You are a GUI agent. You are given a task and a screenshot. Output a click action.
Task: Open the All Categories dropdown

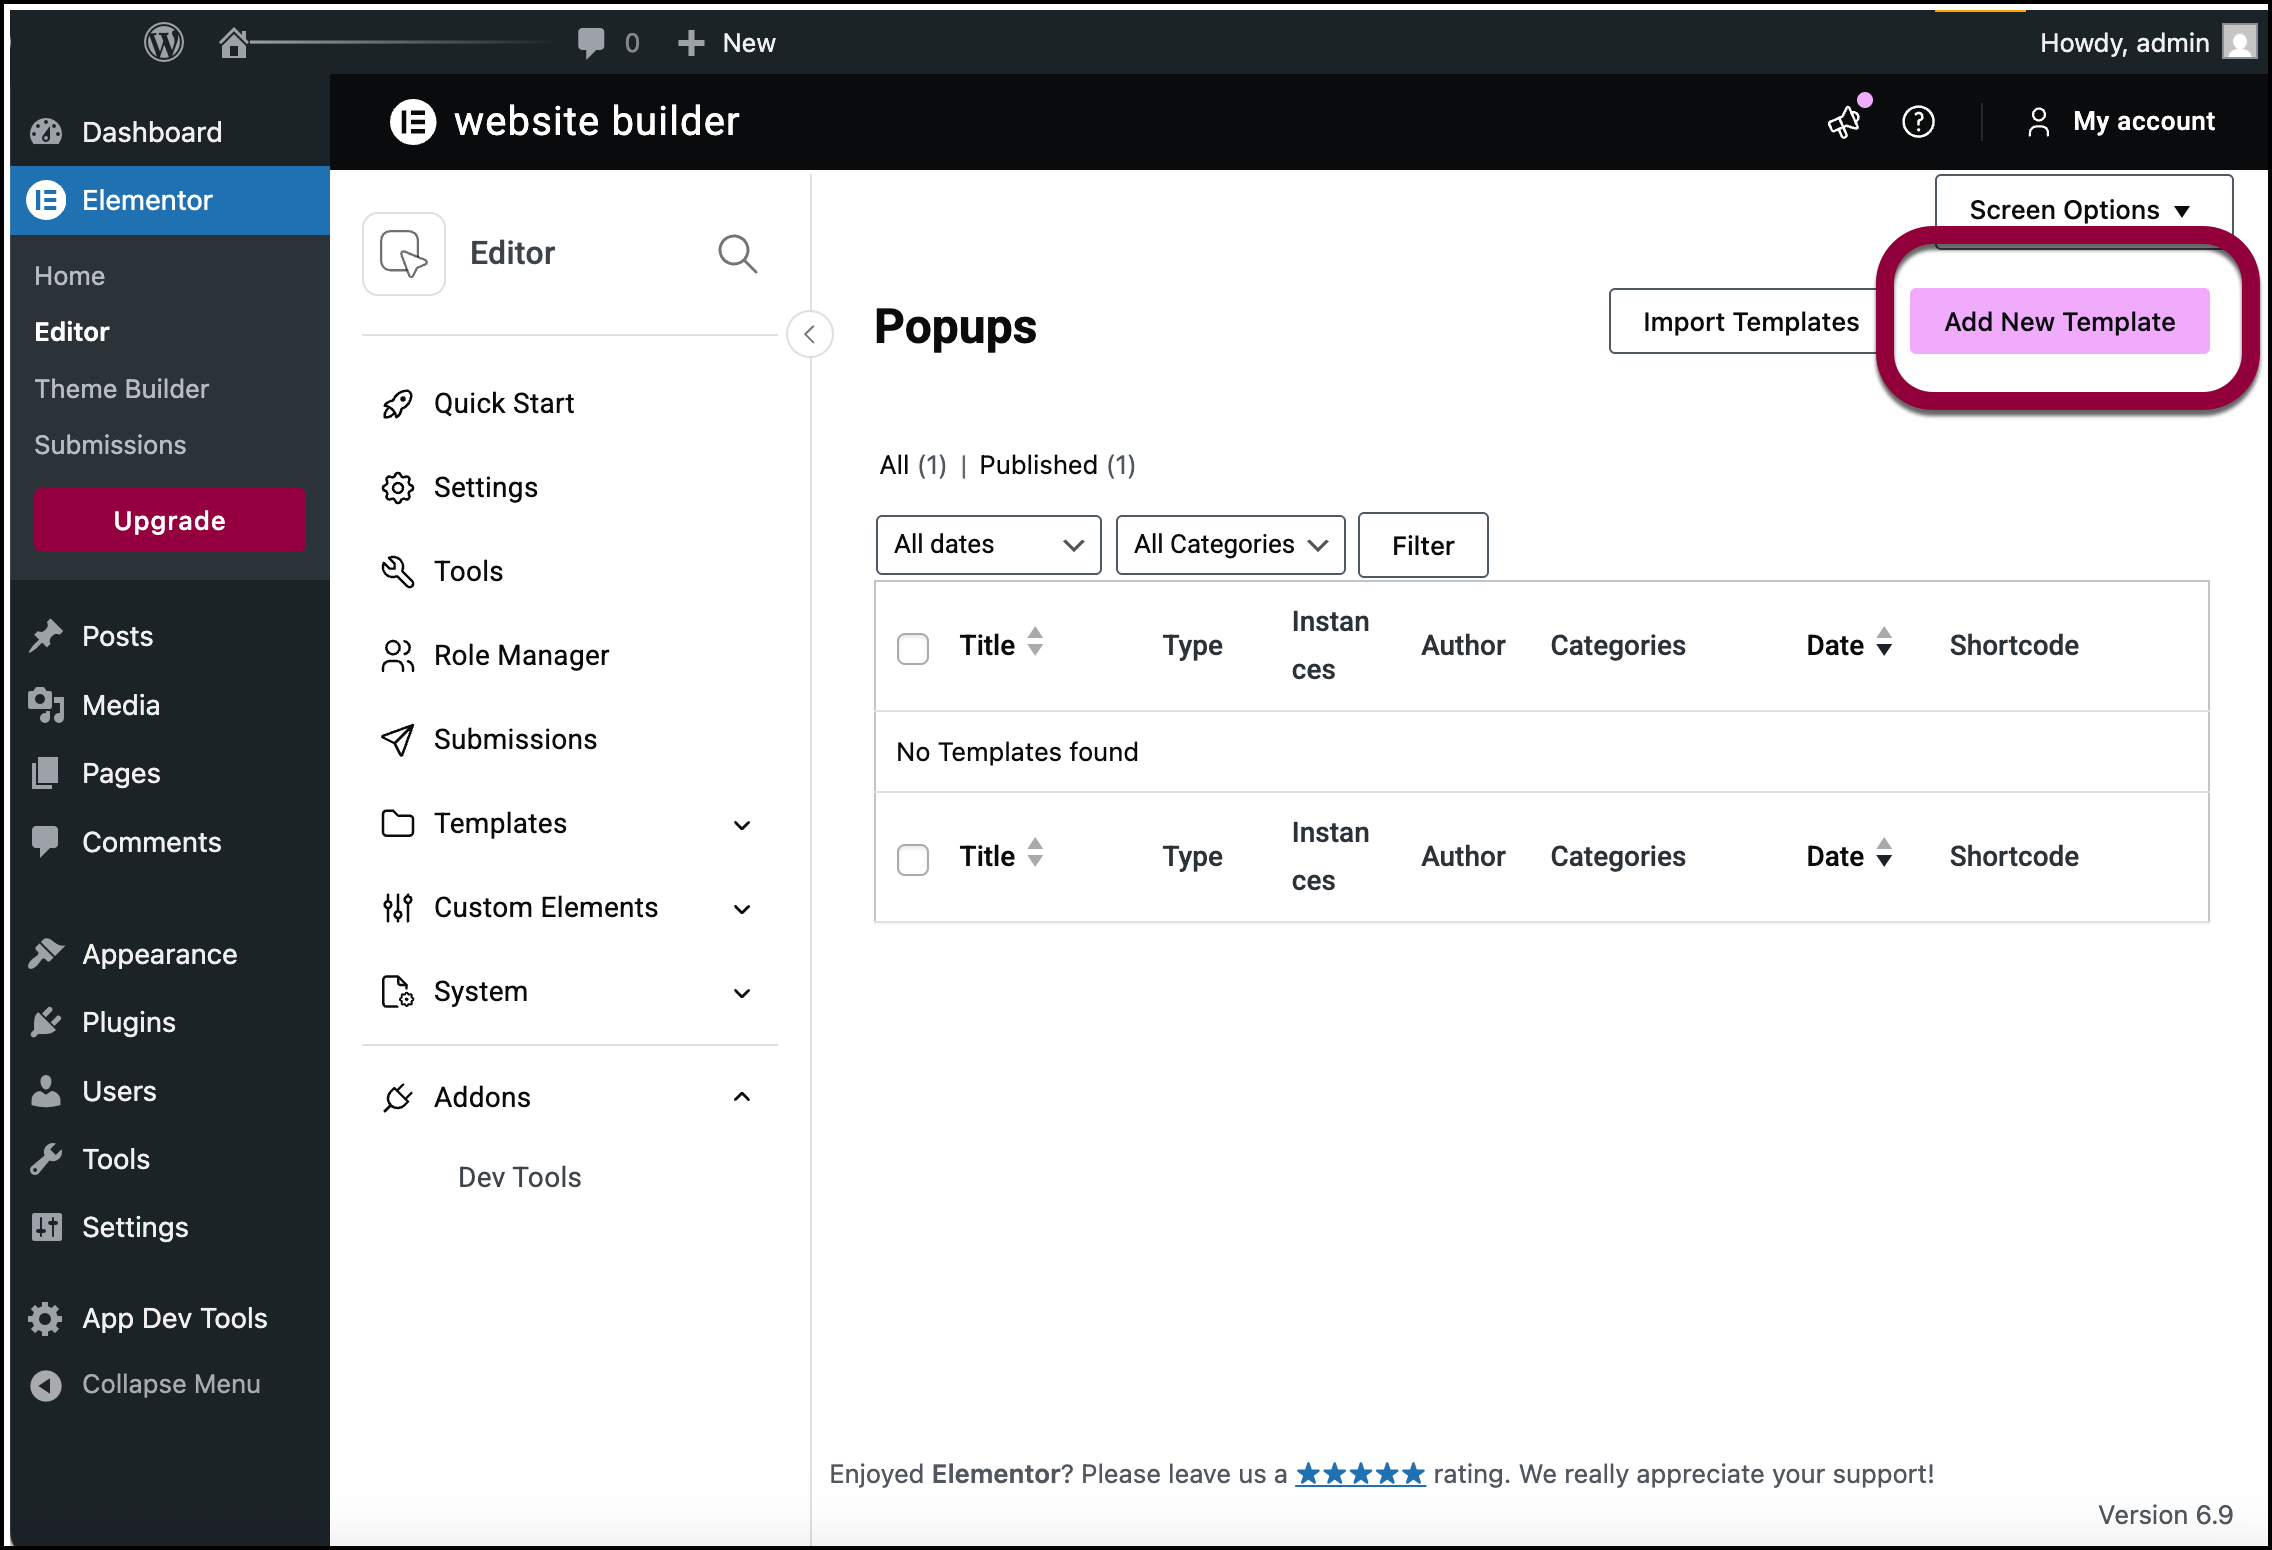1230,545
